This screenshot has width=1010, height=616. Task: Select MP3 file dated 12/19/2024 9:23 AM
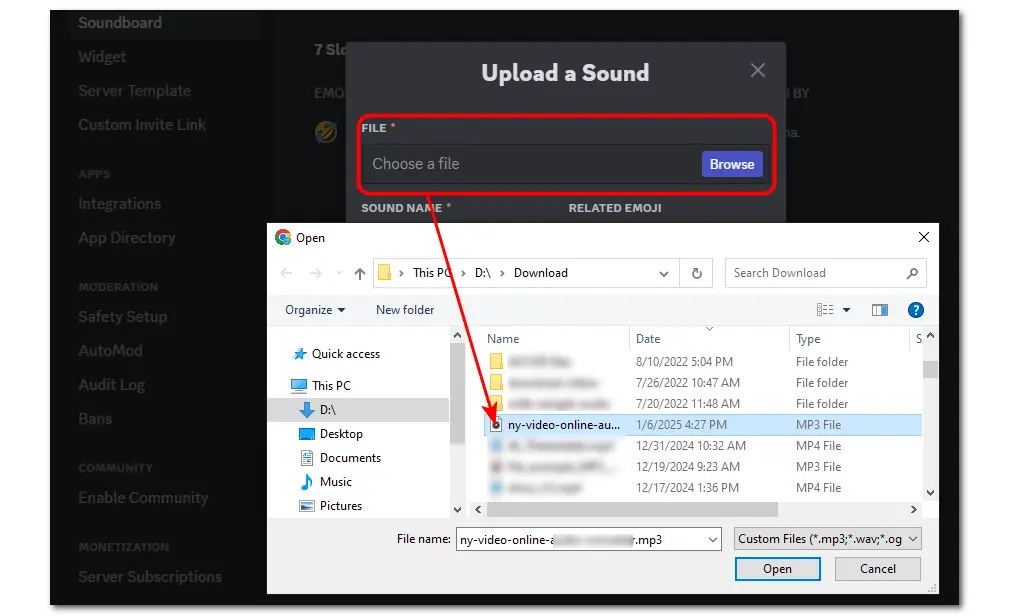703,467
